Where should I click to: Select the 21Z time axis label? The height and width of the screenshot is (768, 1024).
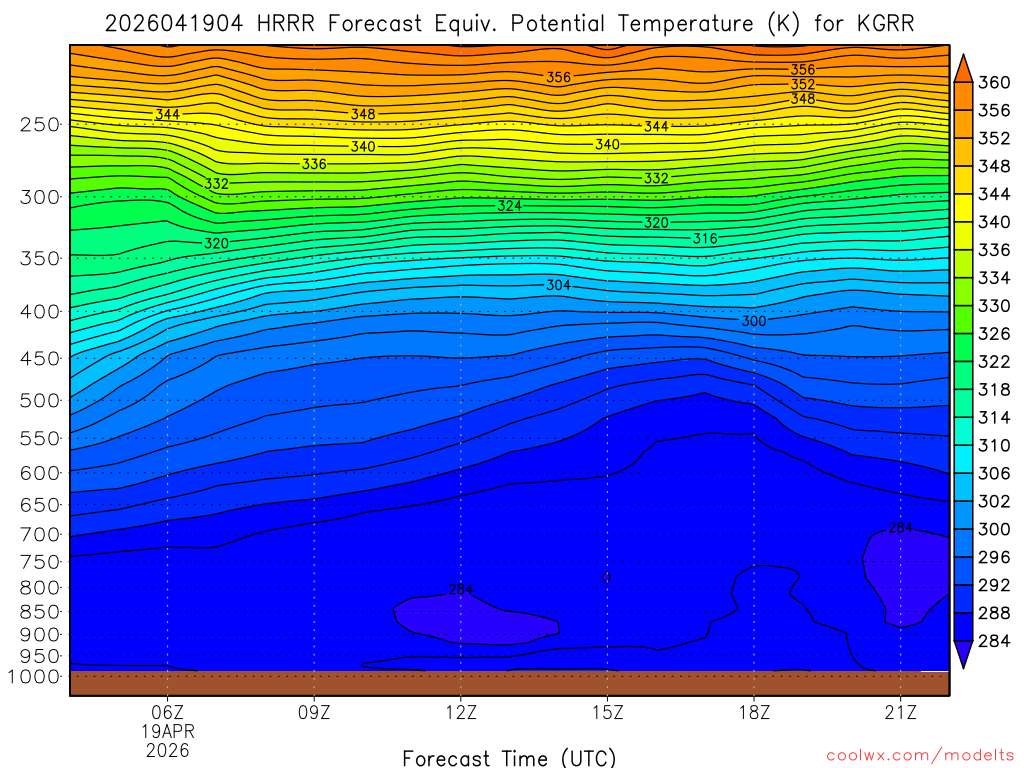pyautogui.click(x=901, y=712)
